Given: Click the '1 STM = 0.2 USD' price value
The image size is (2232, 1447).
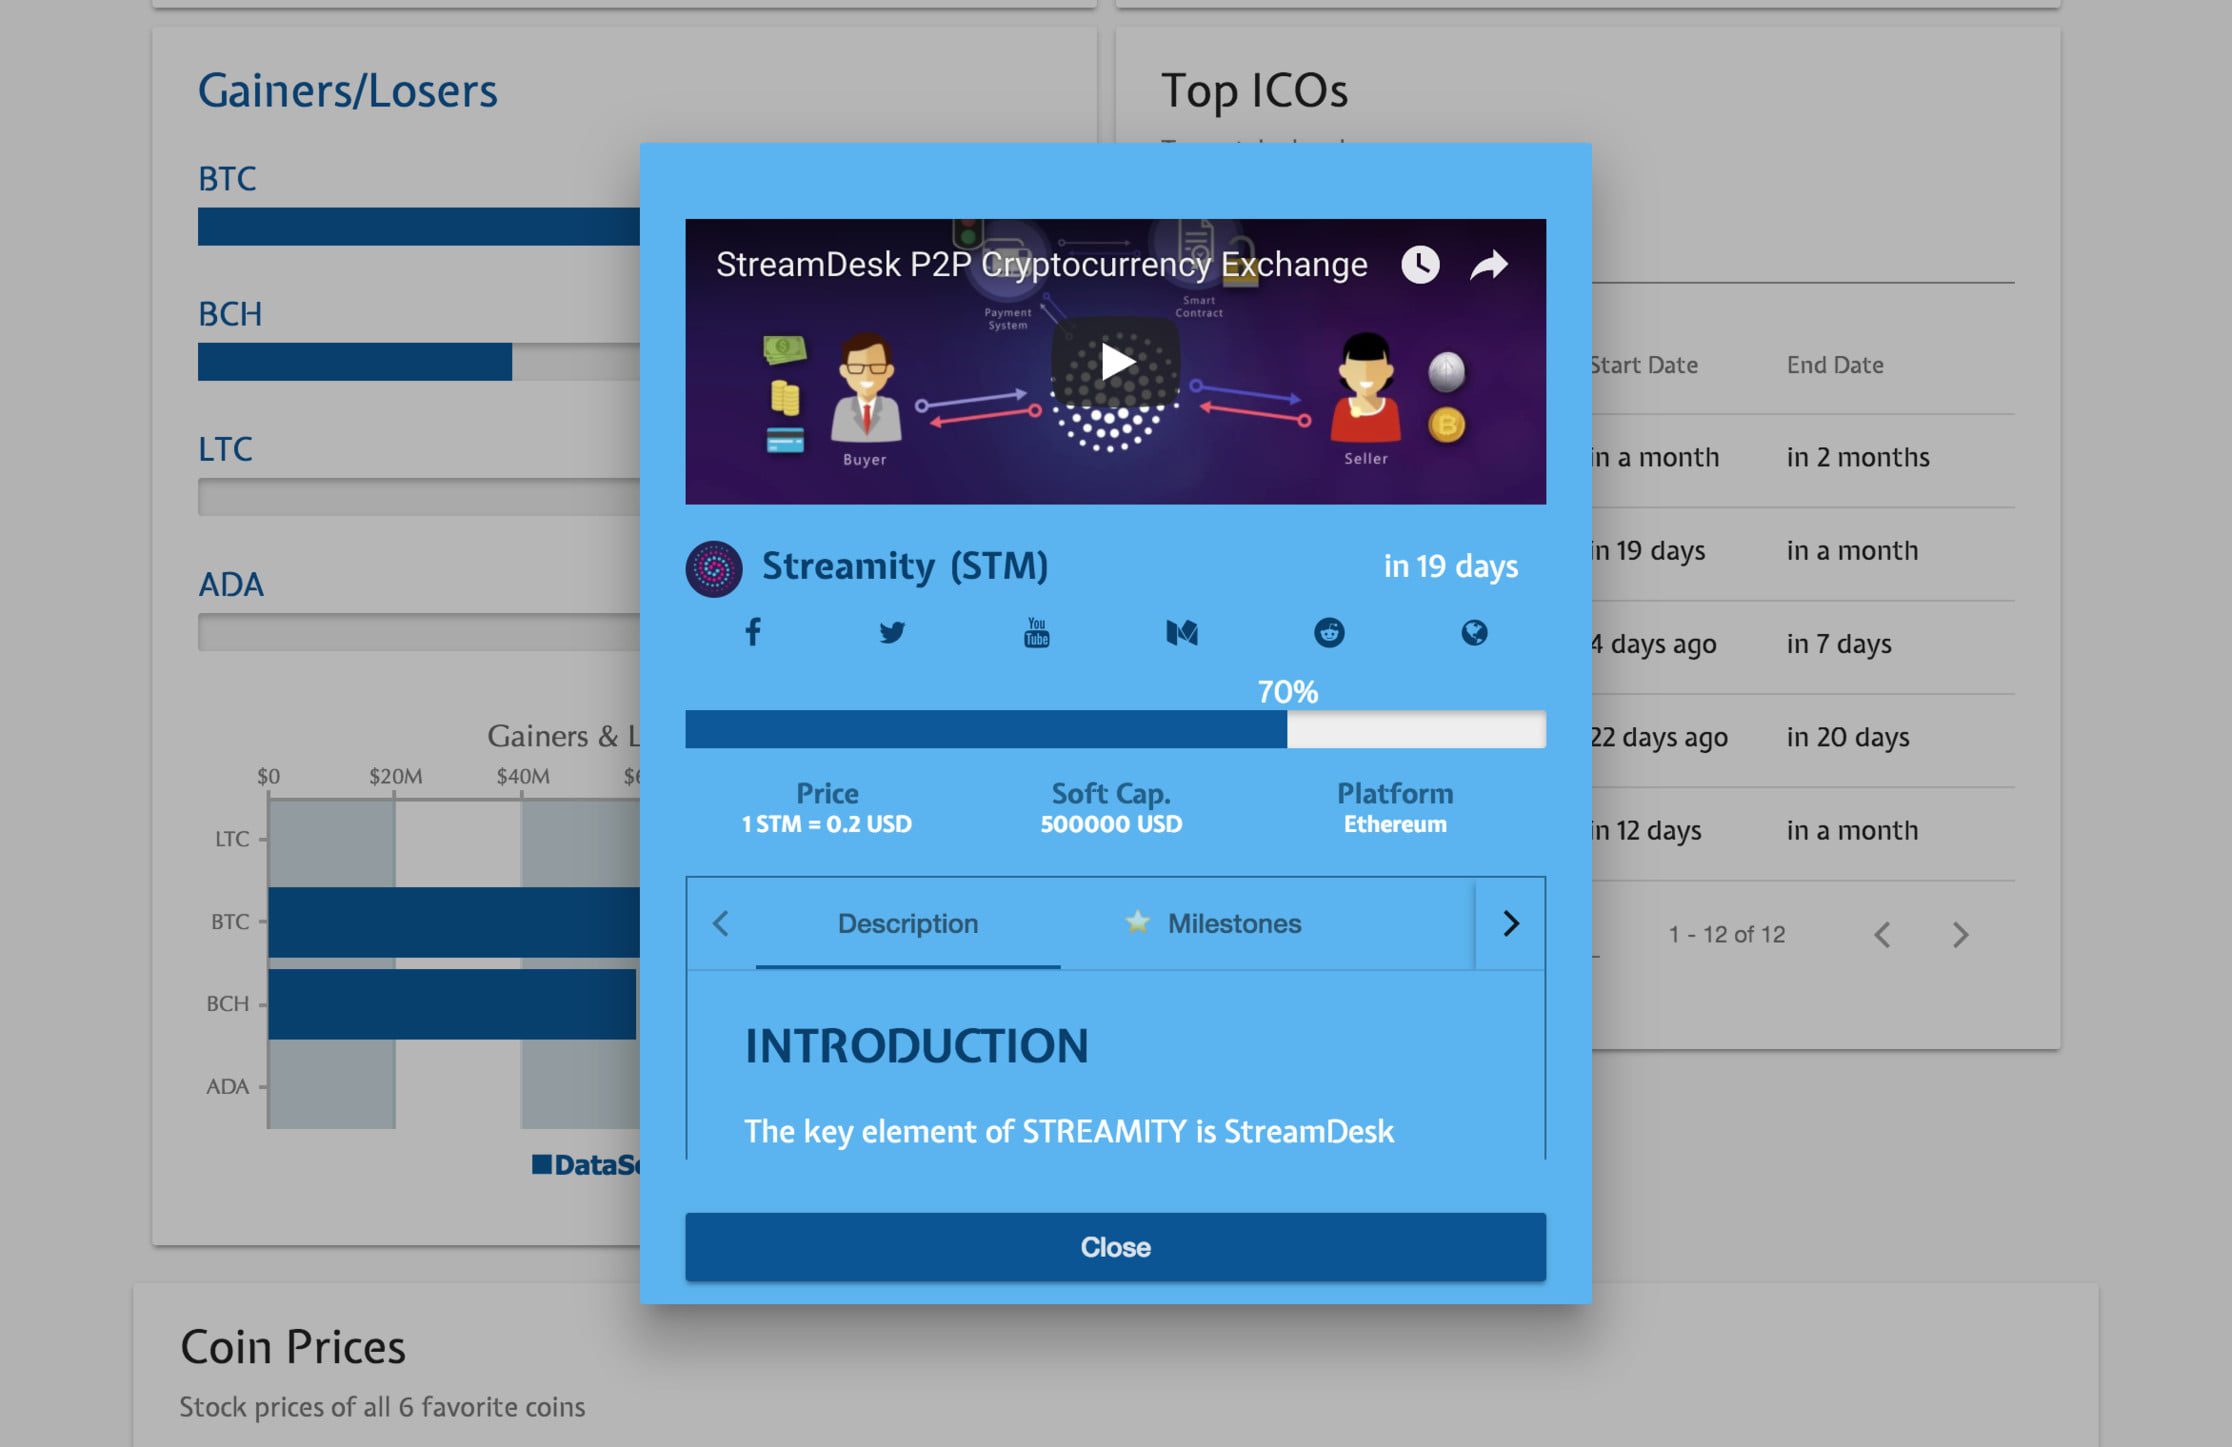Looking at the screenshot, I should click(x=826, y=824).
